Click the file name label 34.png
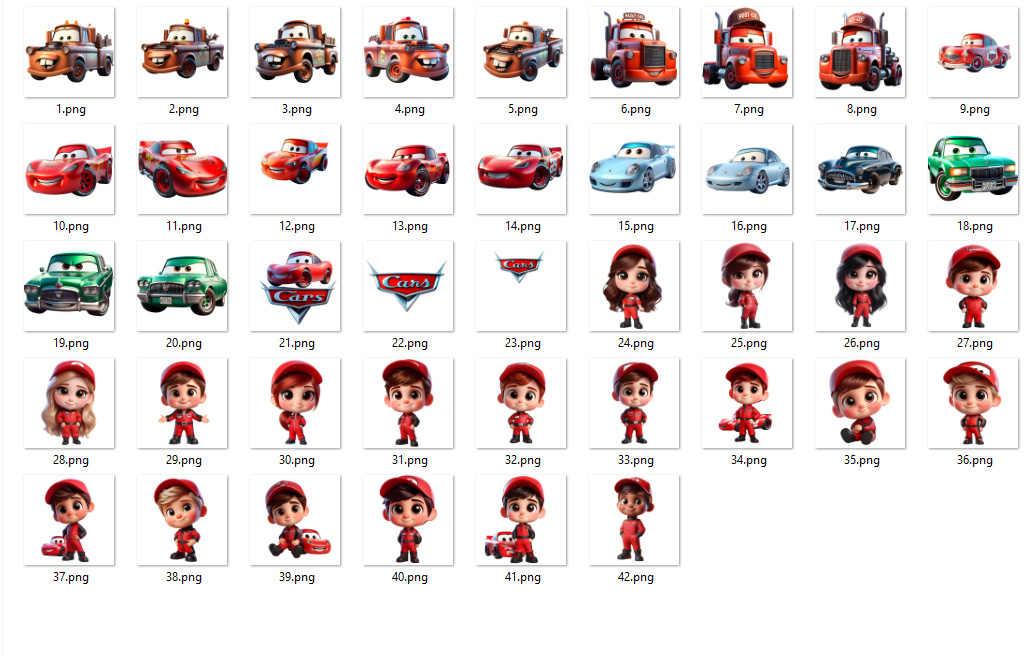Image resolution: width=1036 pixels, height=656 pixels. tap(749, 460)
